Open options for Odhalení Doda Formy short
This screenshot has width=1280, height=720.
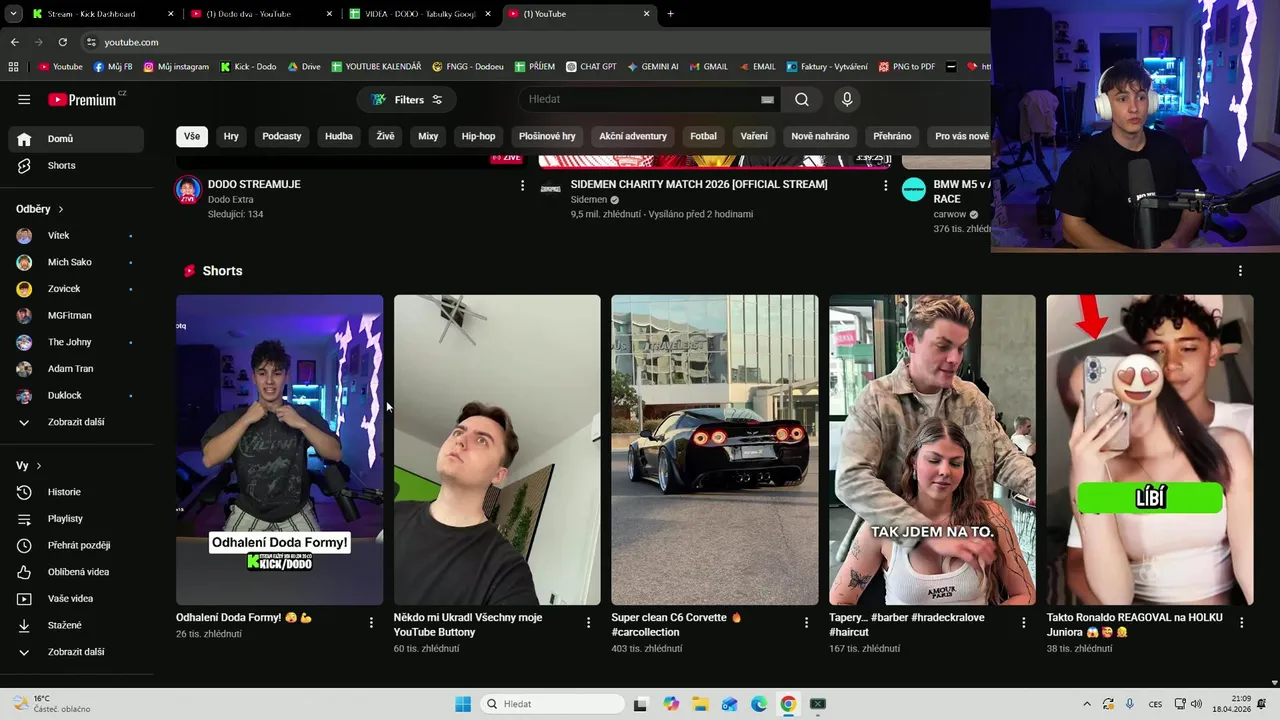click(371, 622)
